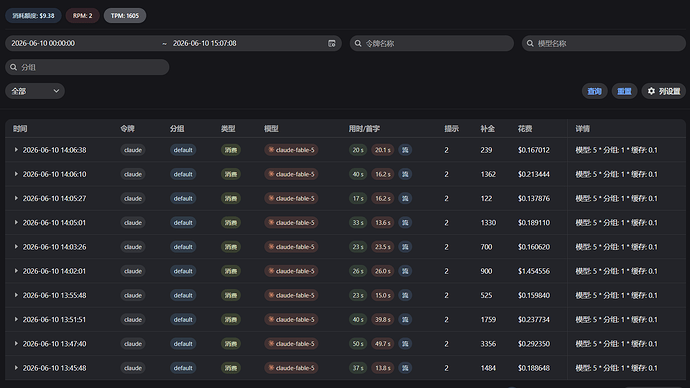690x388 pixels.
Task: Click the stream badge in 14:05:27 row
Action: pos(405,198)
